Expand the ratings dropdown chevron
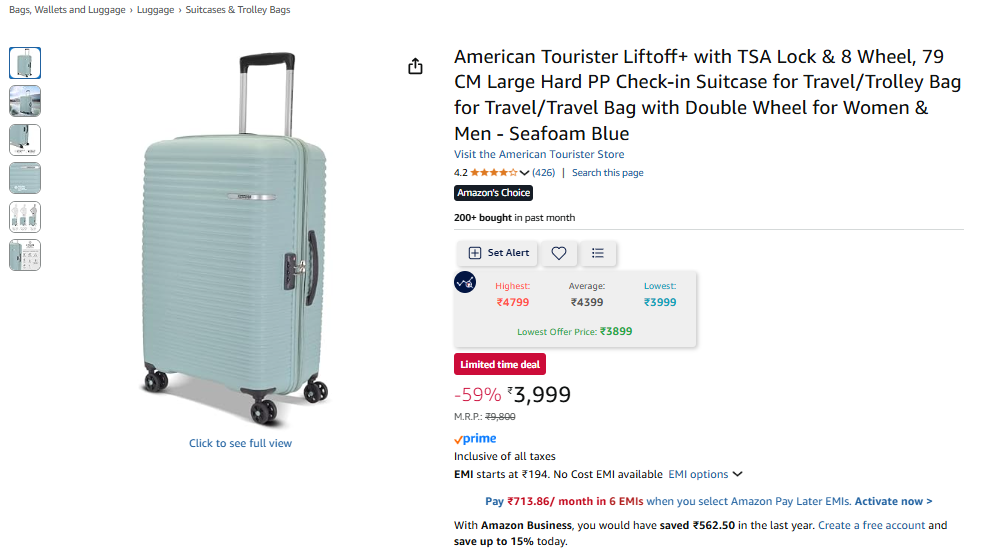The image size is (981, 554). click(524, 173)
